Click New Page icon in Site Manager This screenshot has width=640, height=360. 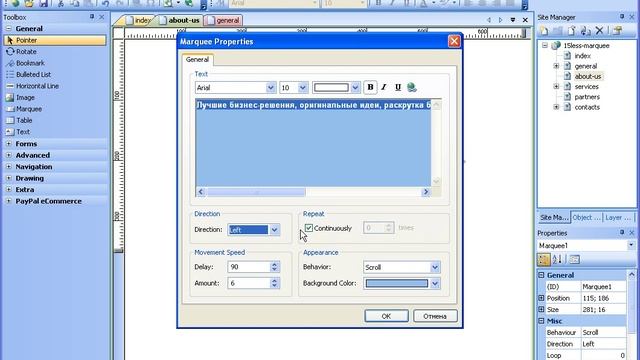tap(544, 31)
